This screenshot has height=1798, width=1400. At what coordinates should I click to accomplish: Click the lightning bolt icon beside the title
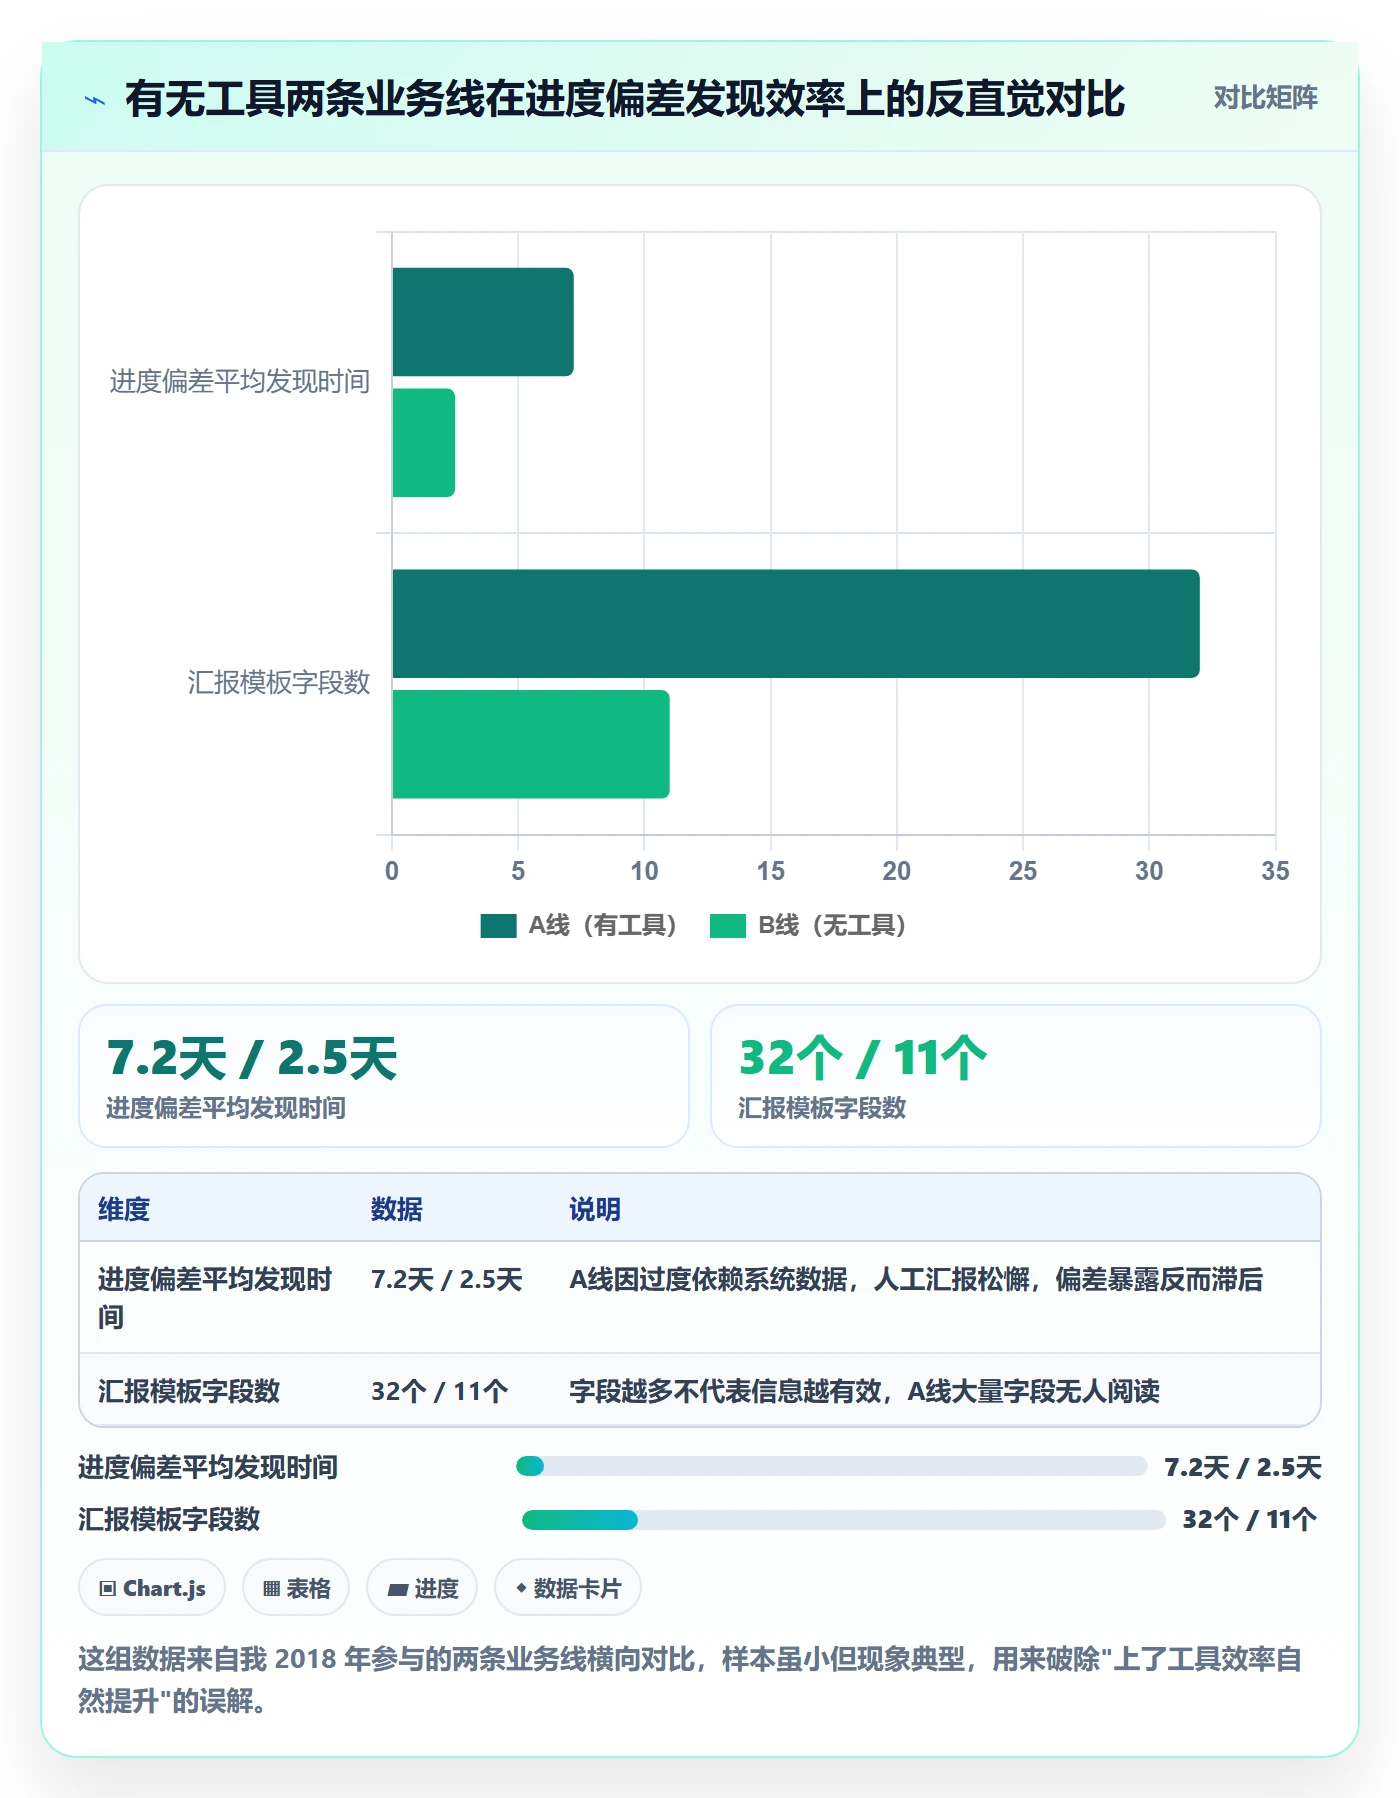pyautogui.click(x=95, y=100)
